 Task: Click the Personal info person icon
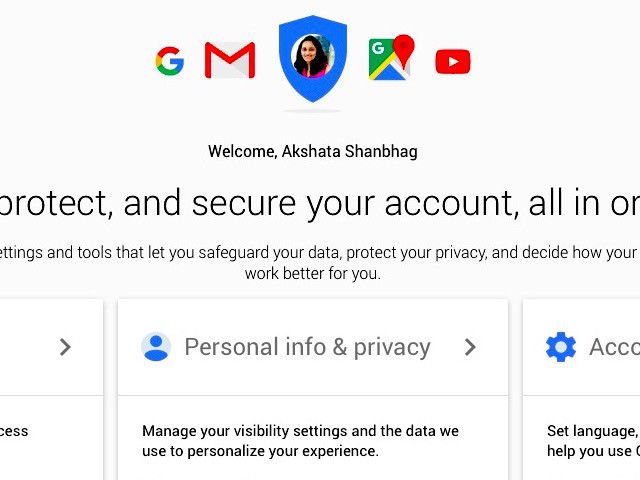[156, 347]
